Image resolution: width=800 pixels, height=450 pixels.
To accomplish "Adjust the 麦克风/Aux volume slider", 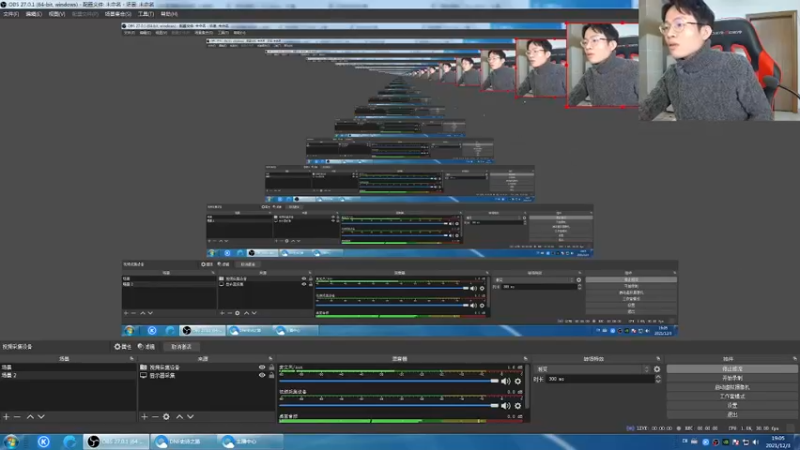I will coord(389,381).
